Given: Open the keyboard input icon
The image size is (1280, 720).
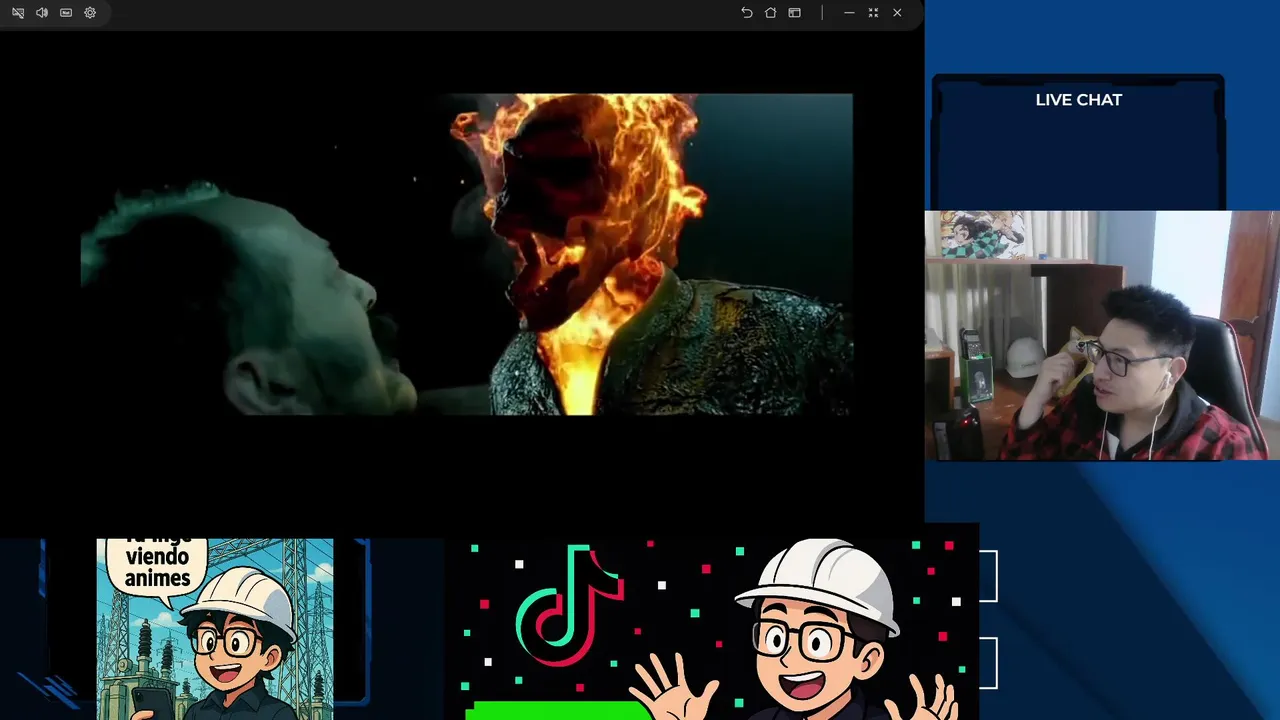Looking at the screenshot, I should (66, 13).
